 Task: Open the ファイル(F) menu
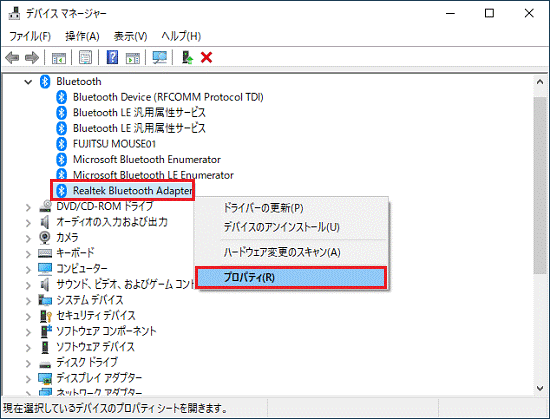point(30,36)
